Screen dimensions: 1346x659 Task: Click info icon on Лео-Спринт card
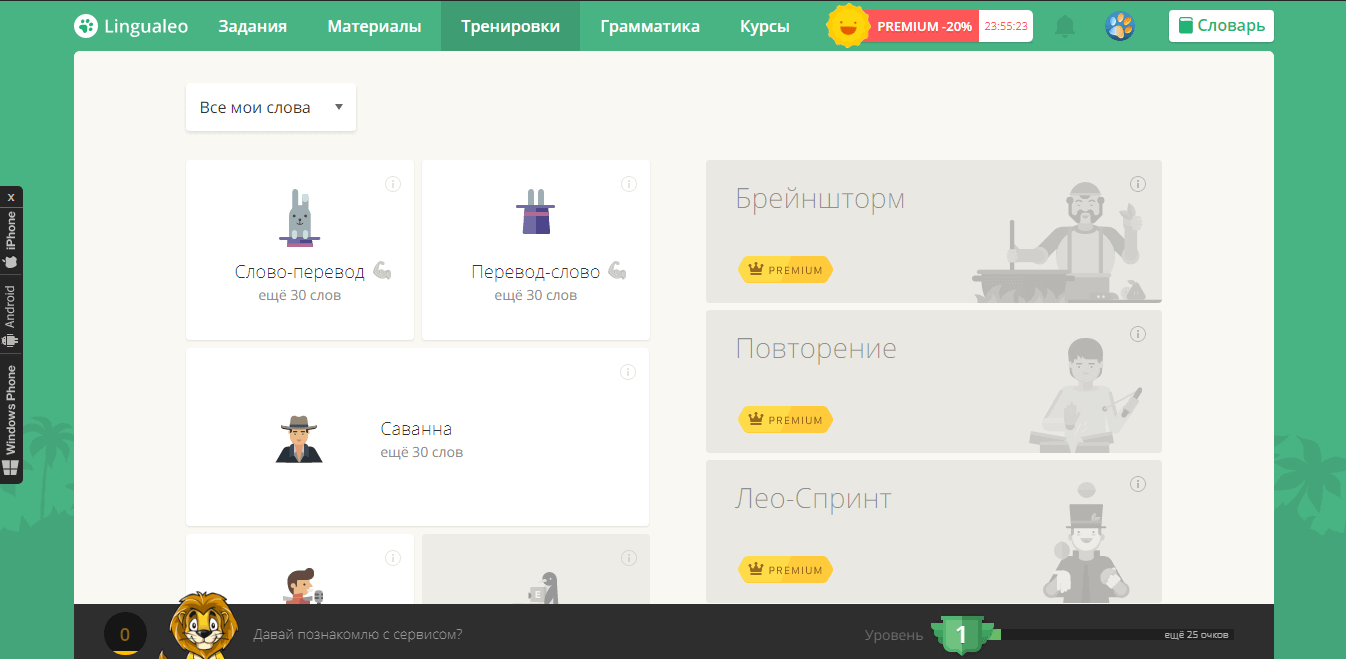[x=1138, y=484]
